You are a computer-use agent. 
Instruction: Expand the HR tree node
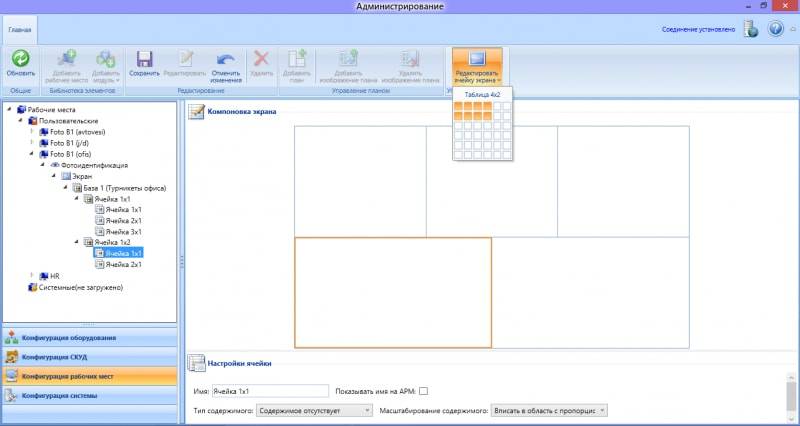(x=32, y=275)
